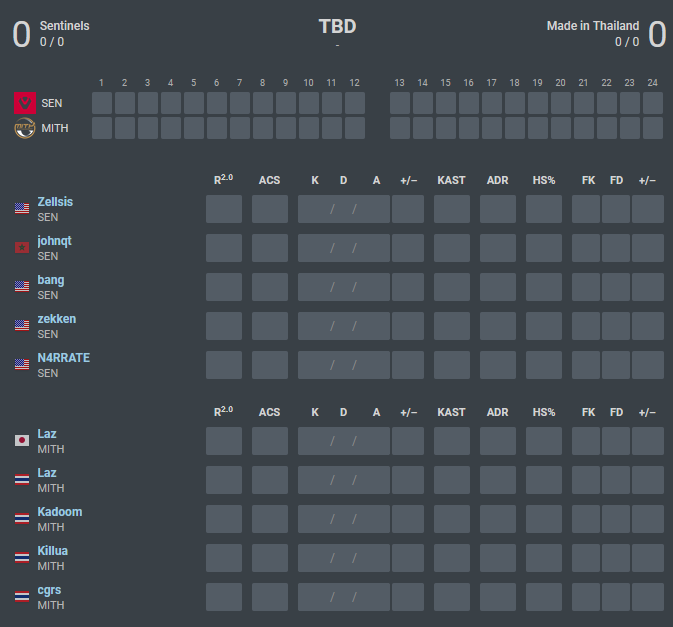Open johnqt player profile
The width and height of the screenshot is (673, 627).
(x=54, y=241)
